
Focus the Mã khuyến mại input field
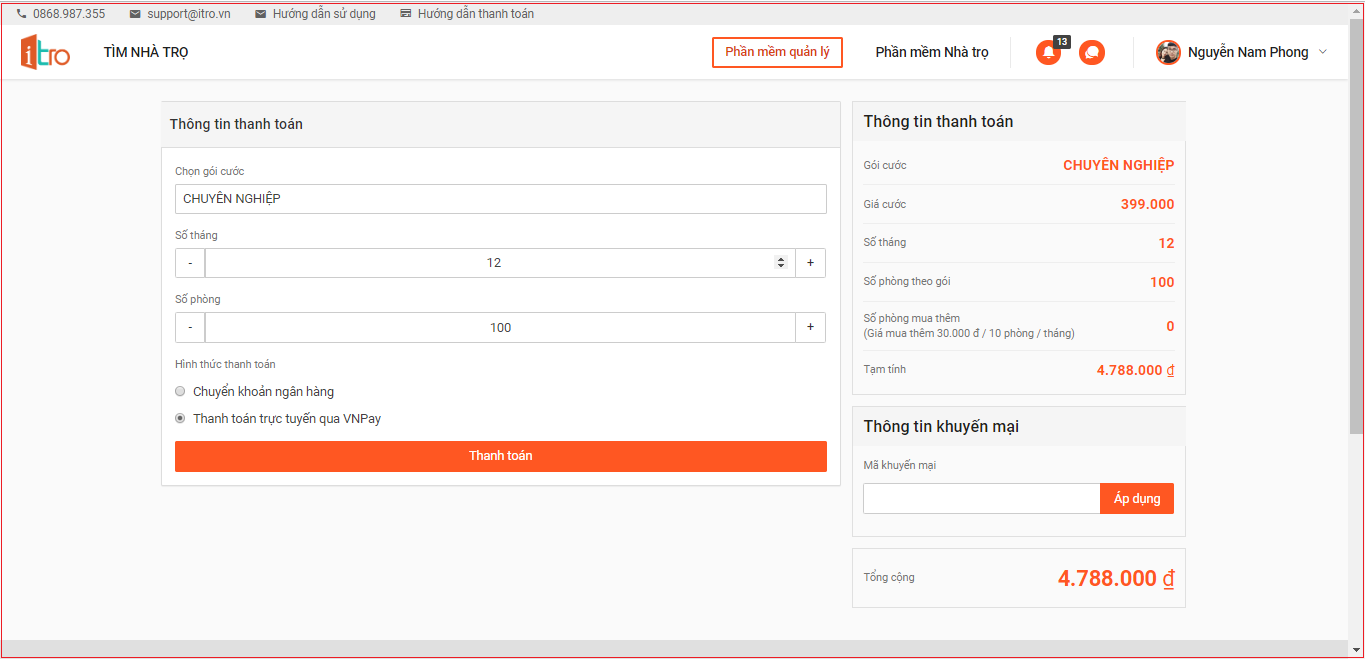(980, 499)
